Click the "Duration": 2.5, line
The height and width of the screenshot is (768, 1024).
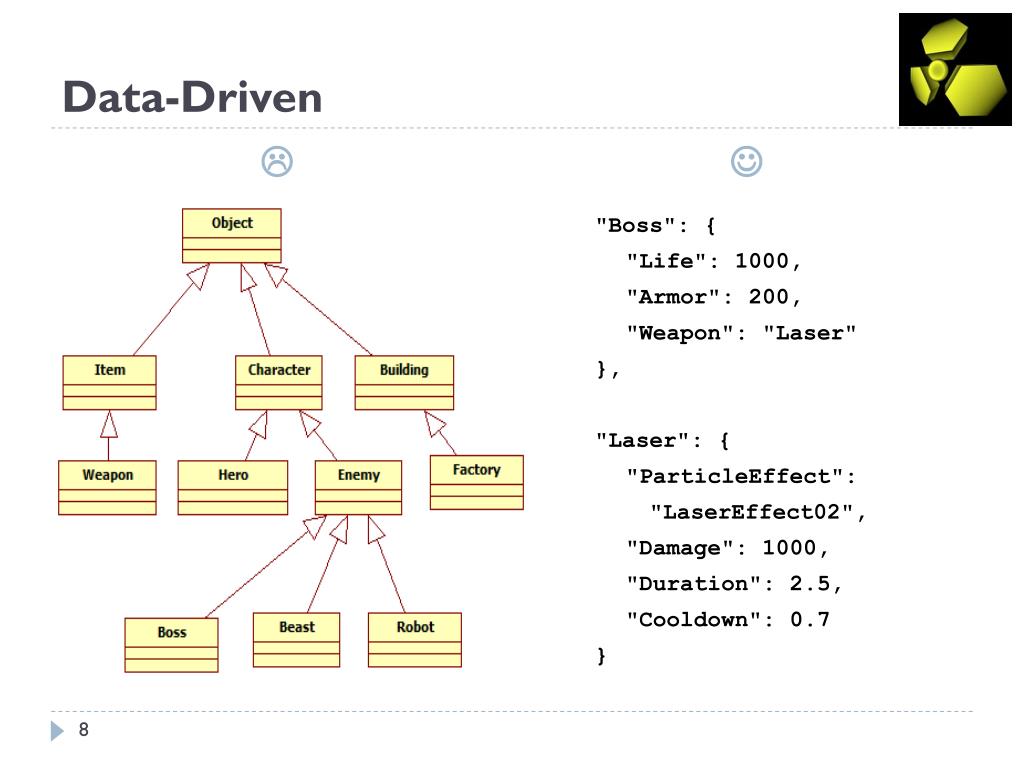[x=735, y=584]
